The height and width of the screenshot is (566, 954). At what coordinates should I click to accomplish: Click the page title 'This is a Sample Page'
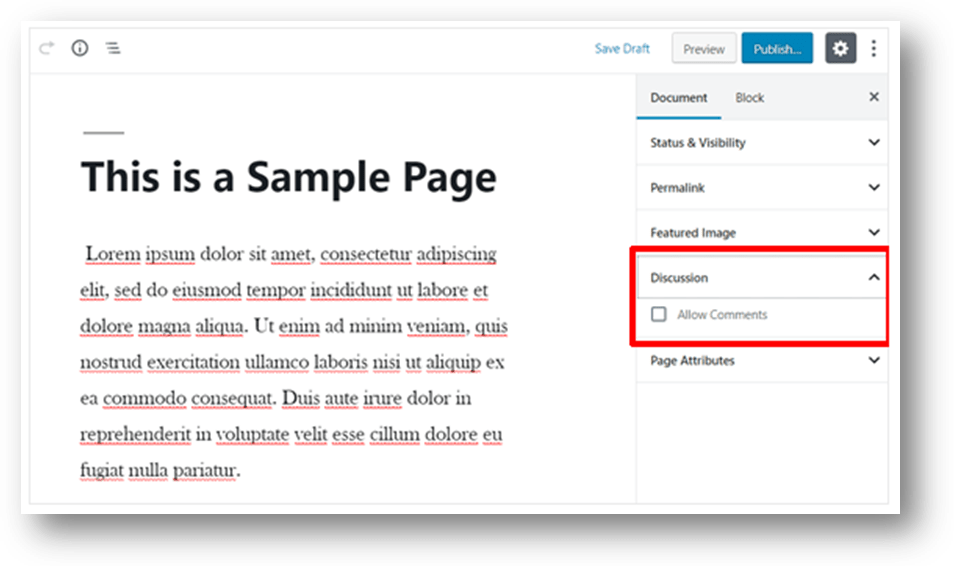coord(289,178)
